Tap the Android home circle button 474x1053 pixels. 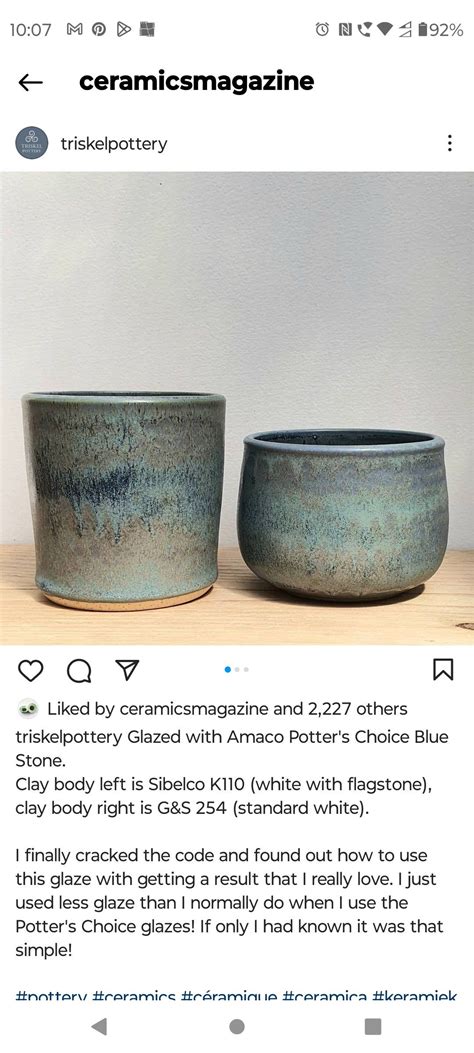[x=236, y=1026]
